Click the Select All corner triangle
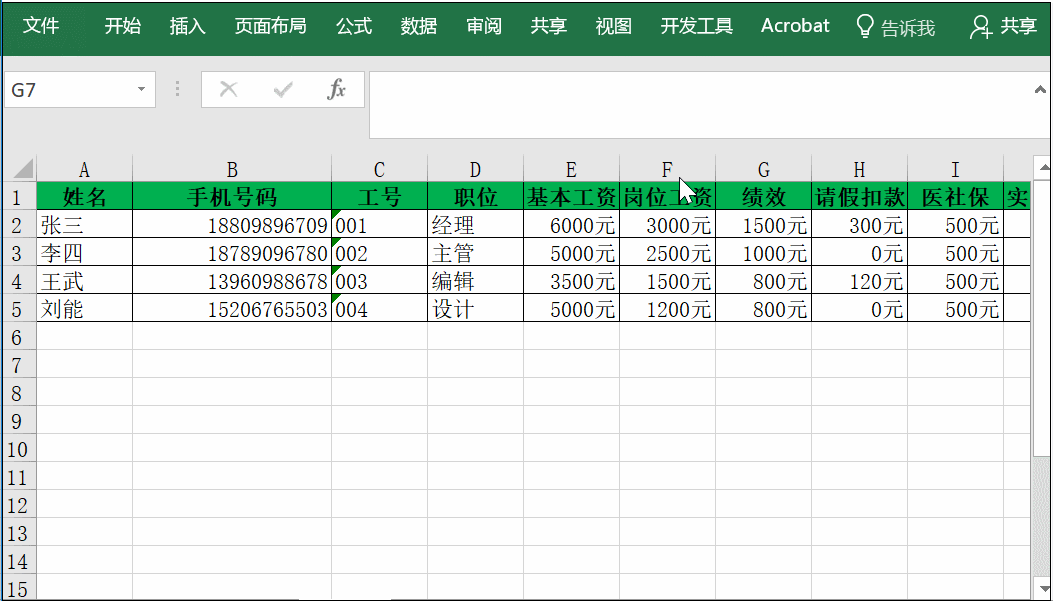 [21, 169]
